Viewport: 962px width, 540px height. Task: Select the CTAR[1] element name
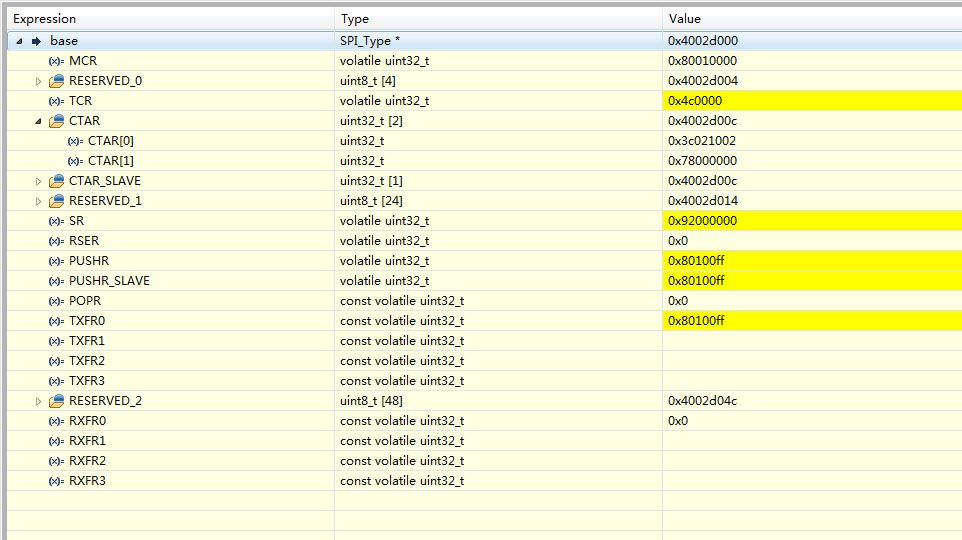coord(110,161)
